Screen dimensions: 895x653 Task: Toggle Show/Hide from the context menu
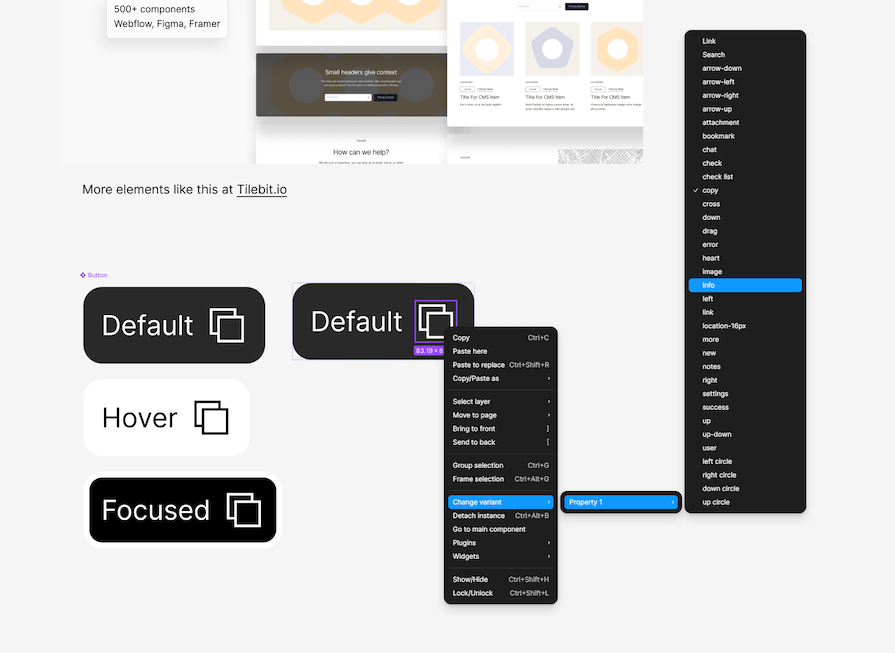pos(470,579)
